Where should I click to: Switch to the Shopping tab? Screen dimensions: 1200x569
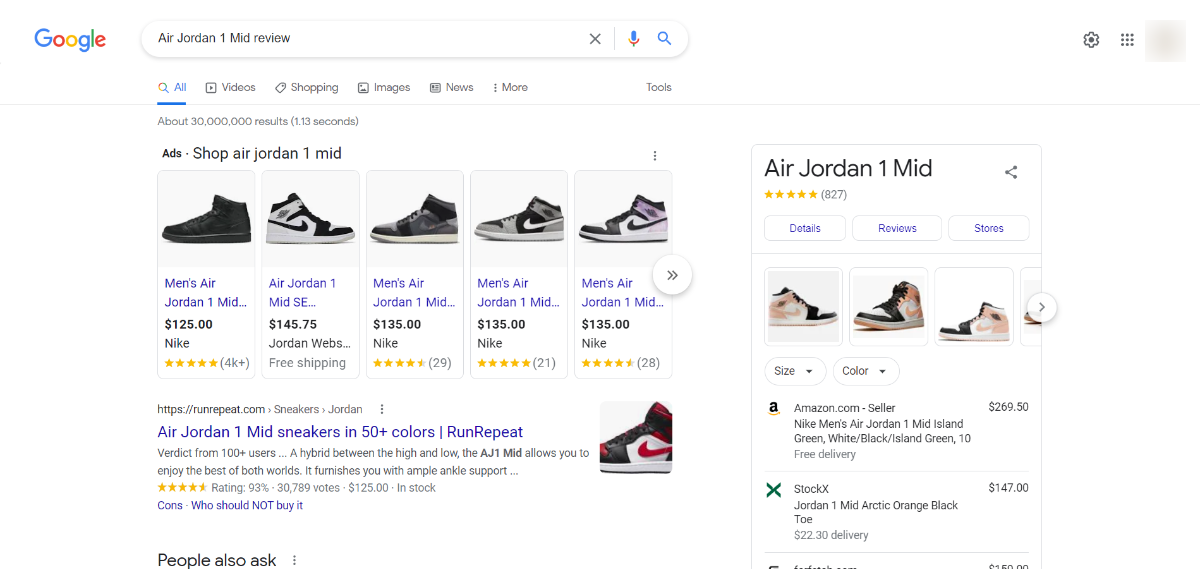click(307, 88)
